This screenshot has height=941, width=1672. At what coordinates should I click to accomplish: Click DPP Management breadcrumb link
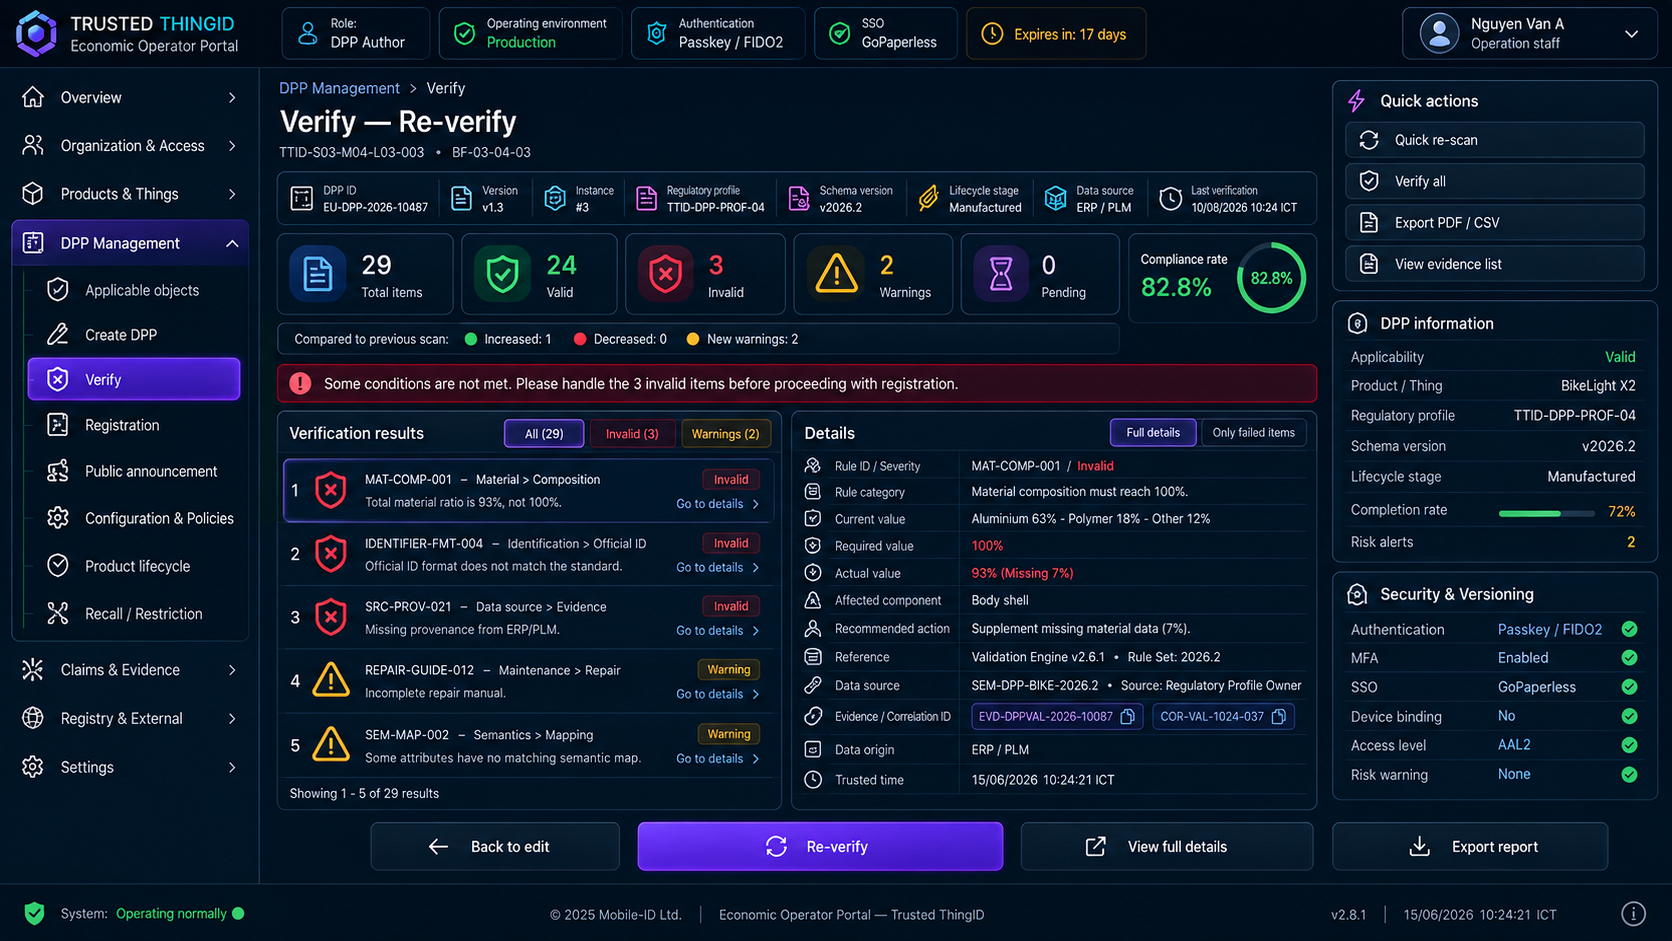pyautogui.click(x=339, y=88)
